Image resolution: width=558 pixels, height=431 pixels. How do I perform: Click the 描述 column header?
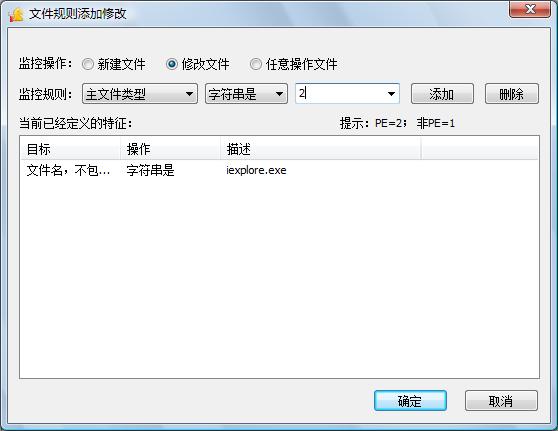(x=321, y=149)
